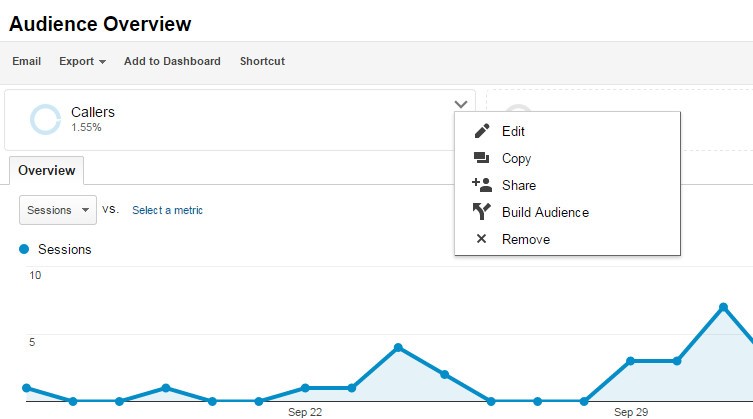Click the Shortcut button
Viewport: 753px width, 419px height.
click(x=262, y=62)
